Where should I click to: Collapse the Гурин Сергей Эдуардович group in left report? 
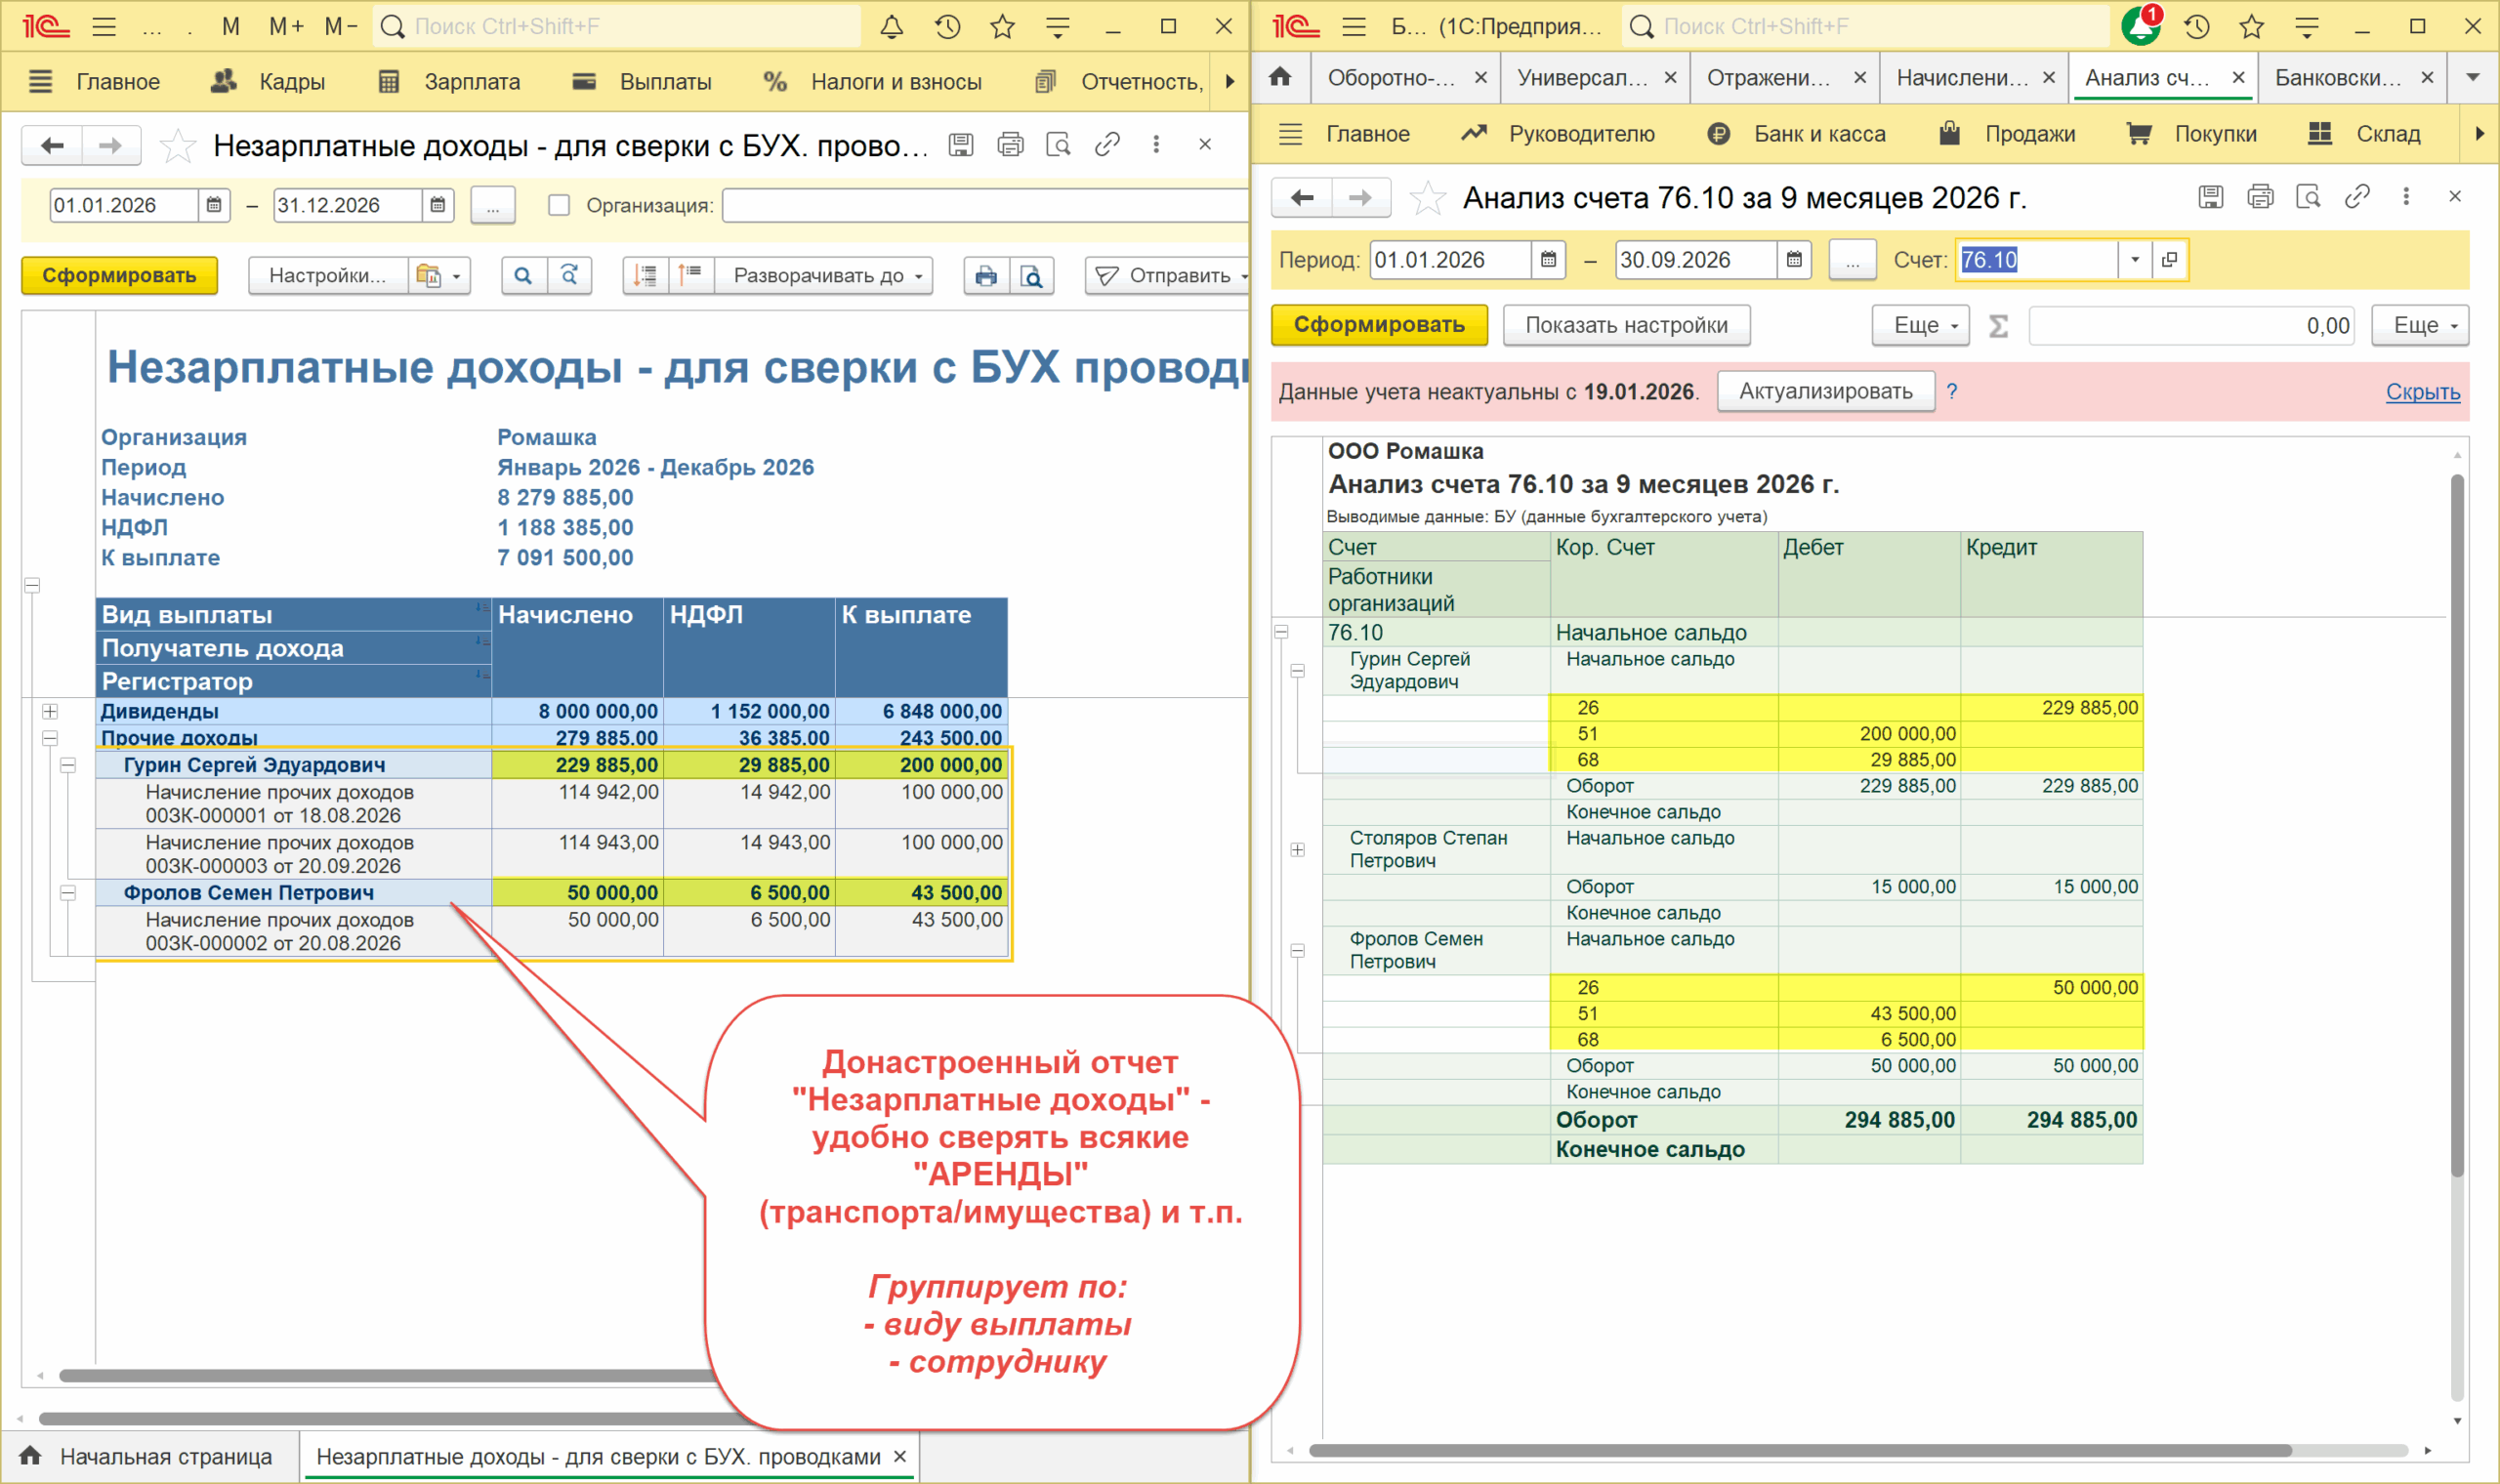tap(68, 765)
